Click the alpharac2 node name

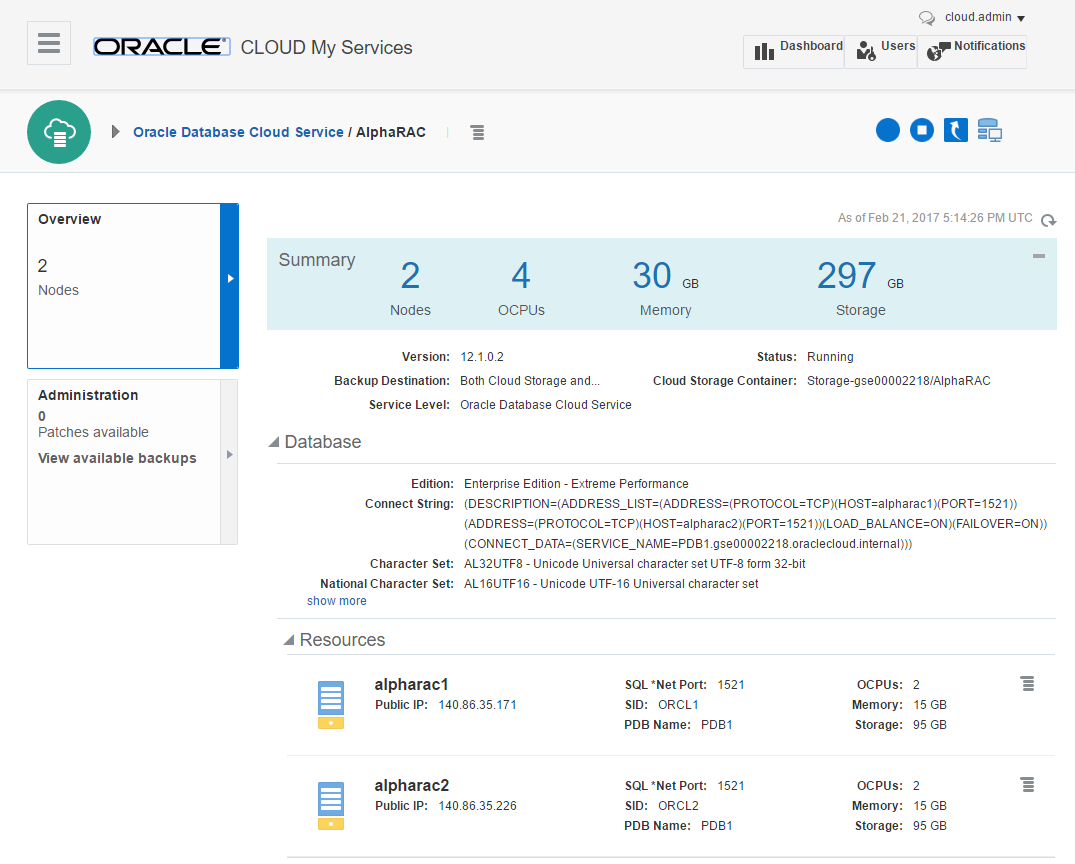click(x=411, y=785)
